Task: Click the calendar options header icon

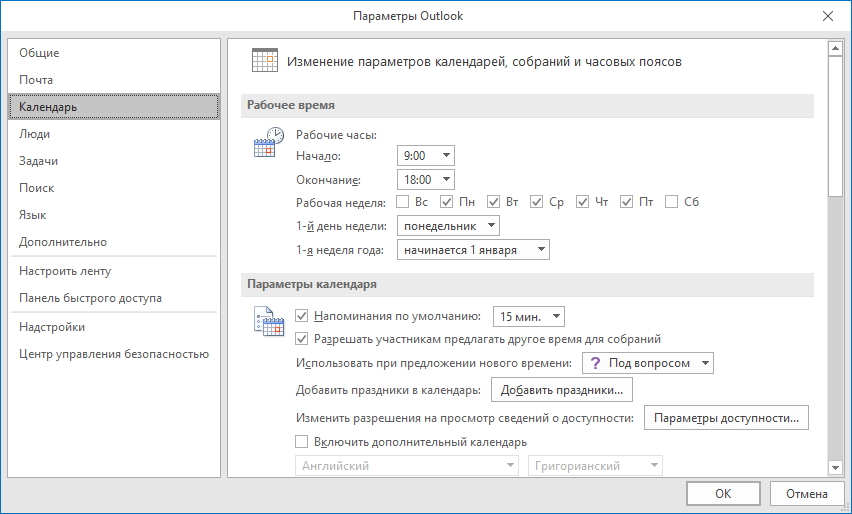Action: (x=265, y=60)
